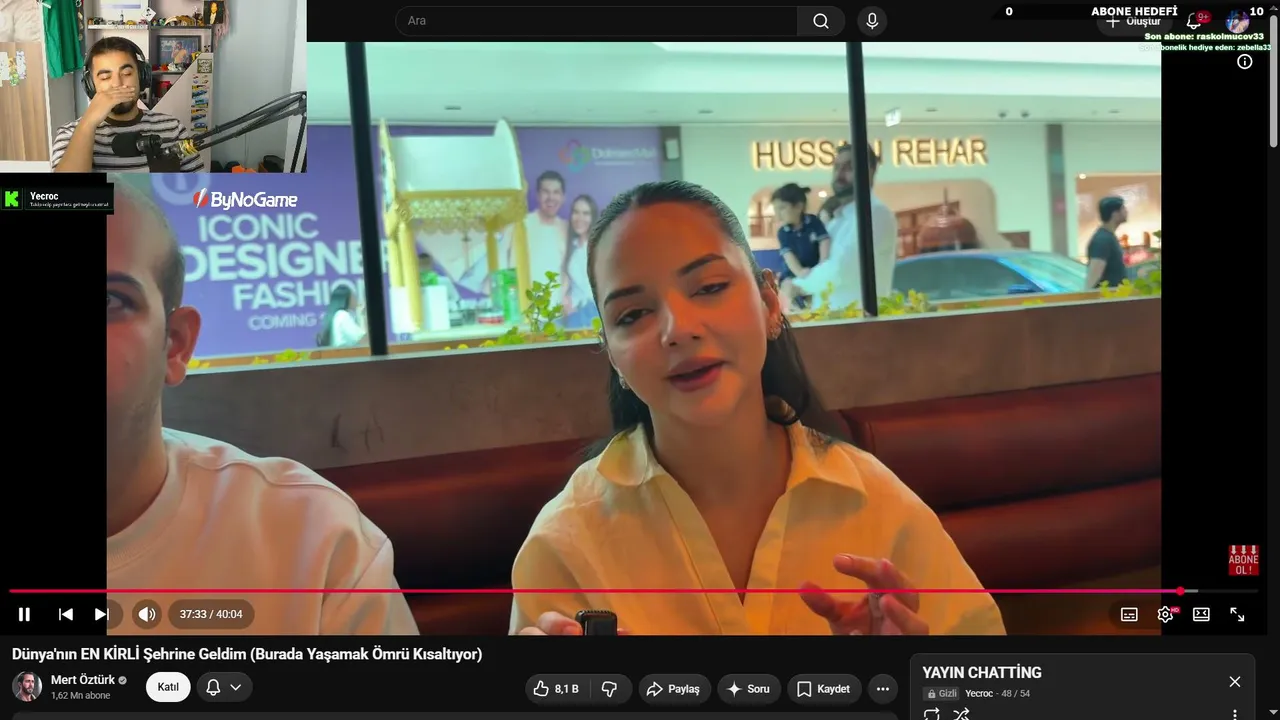The width and height of the screenshot is (1280, 720).
Task: Click the 37:33 / 40:04 time display
Action: coord(211,614)
